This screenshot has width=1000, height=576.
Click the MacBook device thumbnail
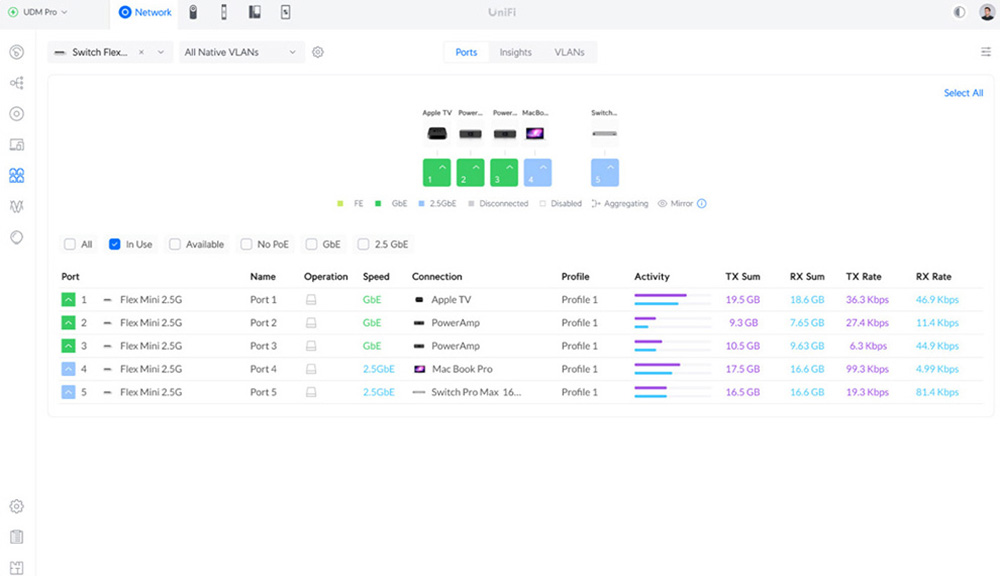click(534, 133)
